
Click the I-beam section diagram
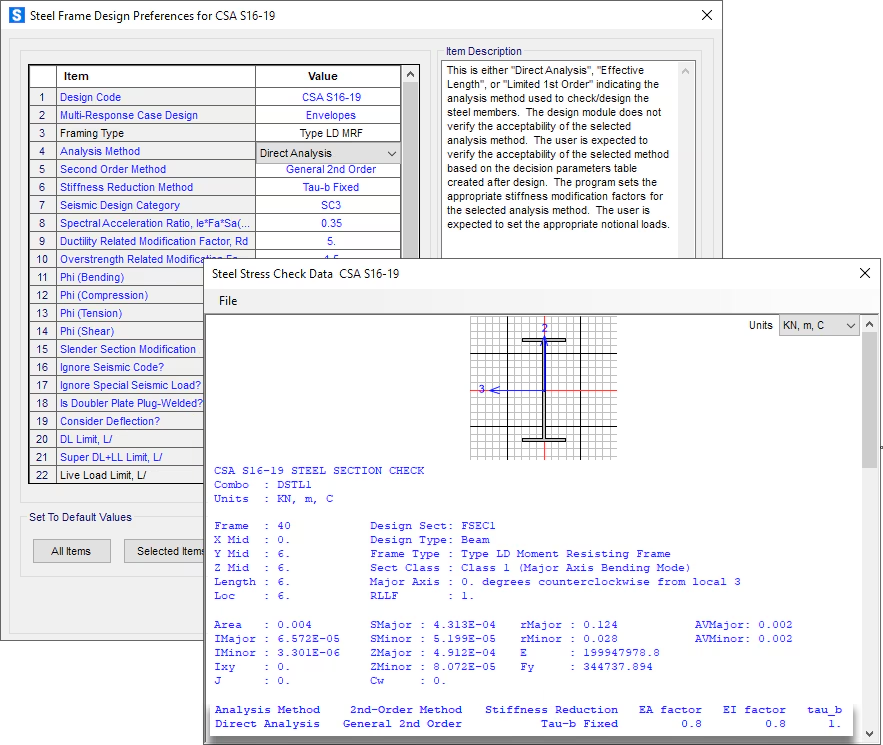(543, 388)
